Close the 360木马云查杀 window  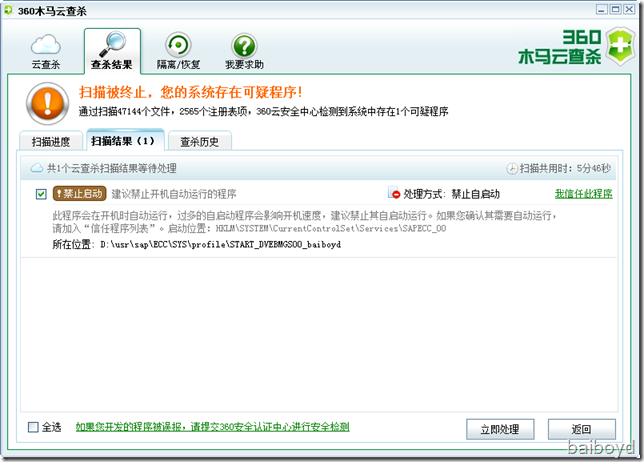click(629, 9)
